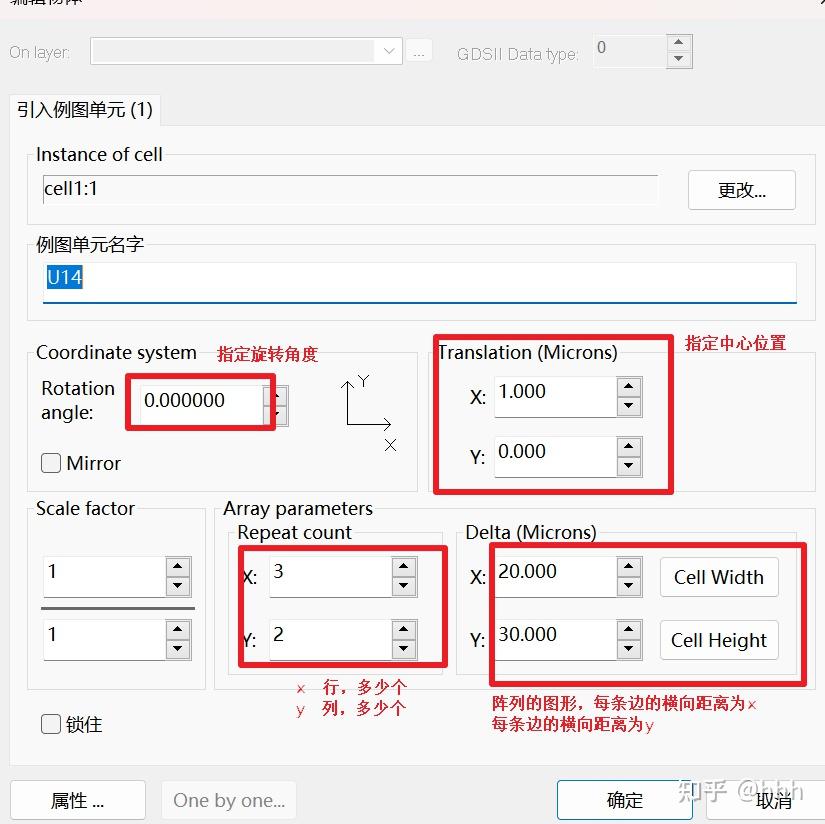
Task: Toggle the Mirror checkbox
Action: point(50,463)
